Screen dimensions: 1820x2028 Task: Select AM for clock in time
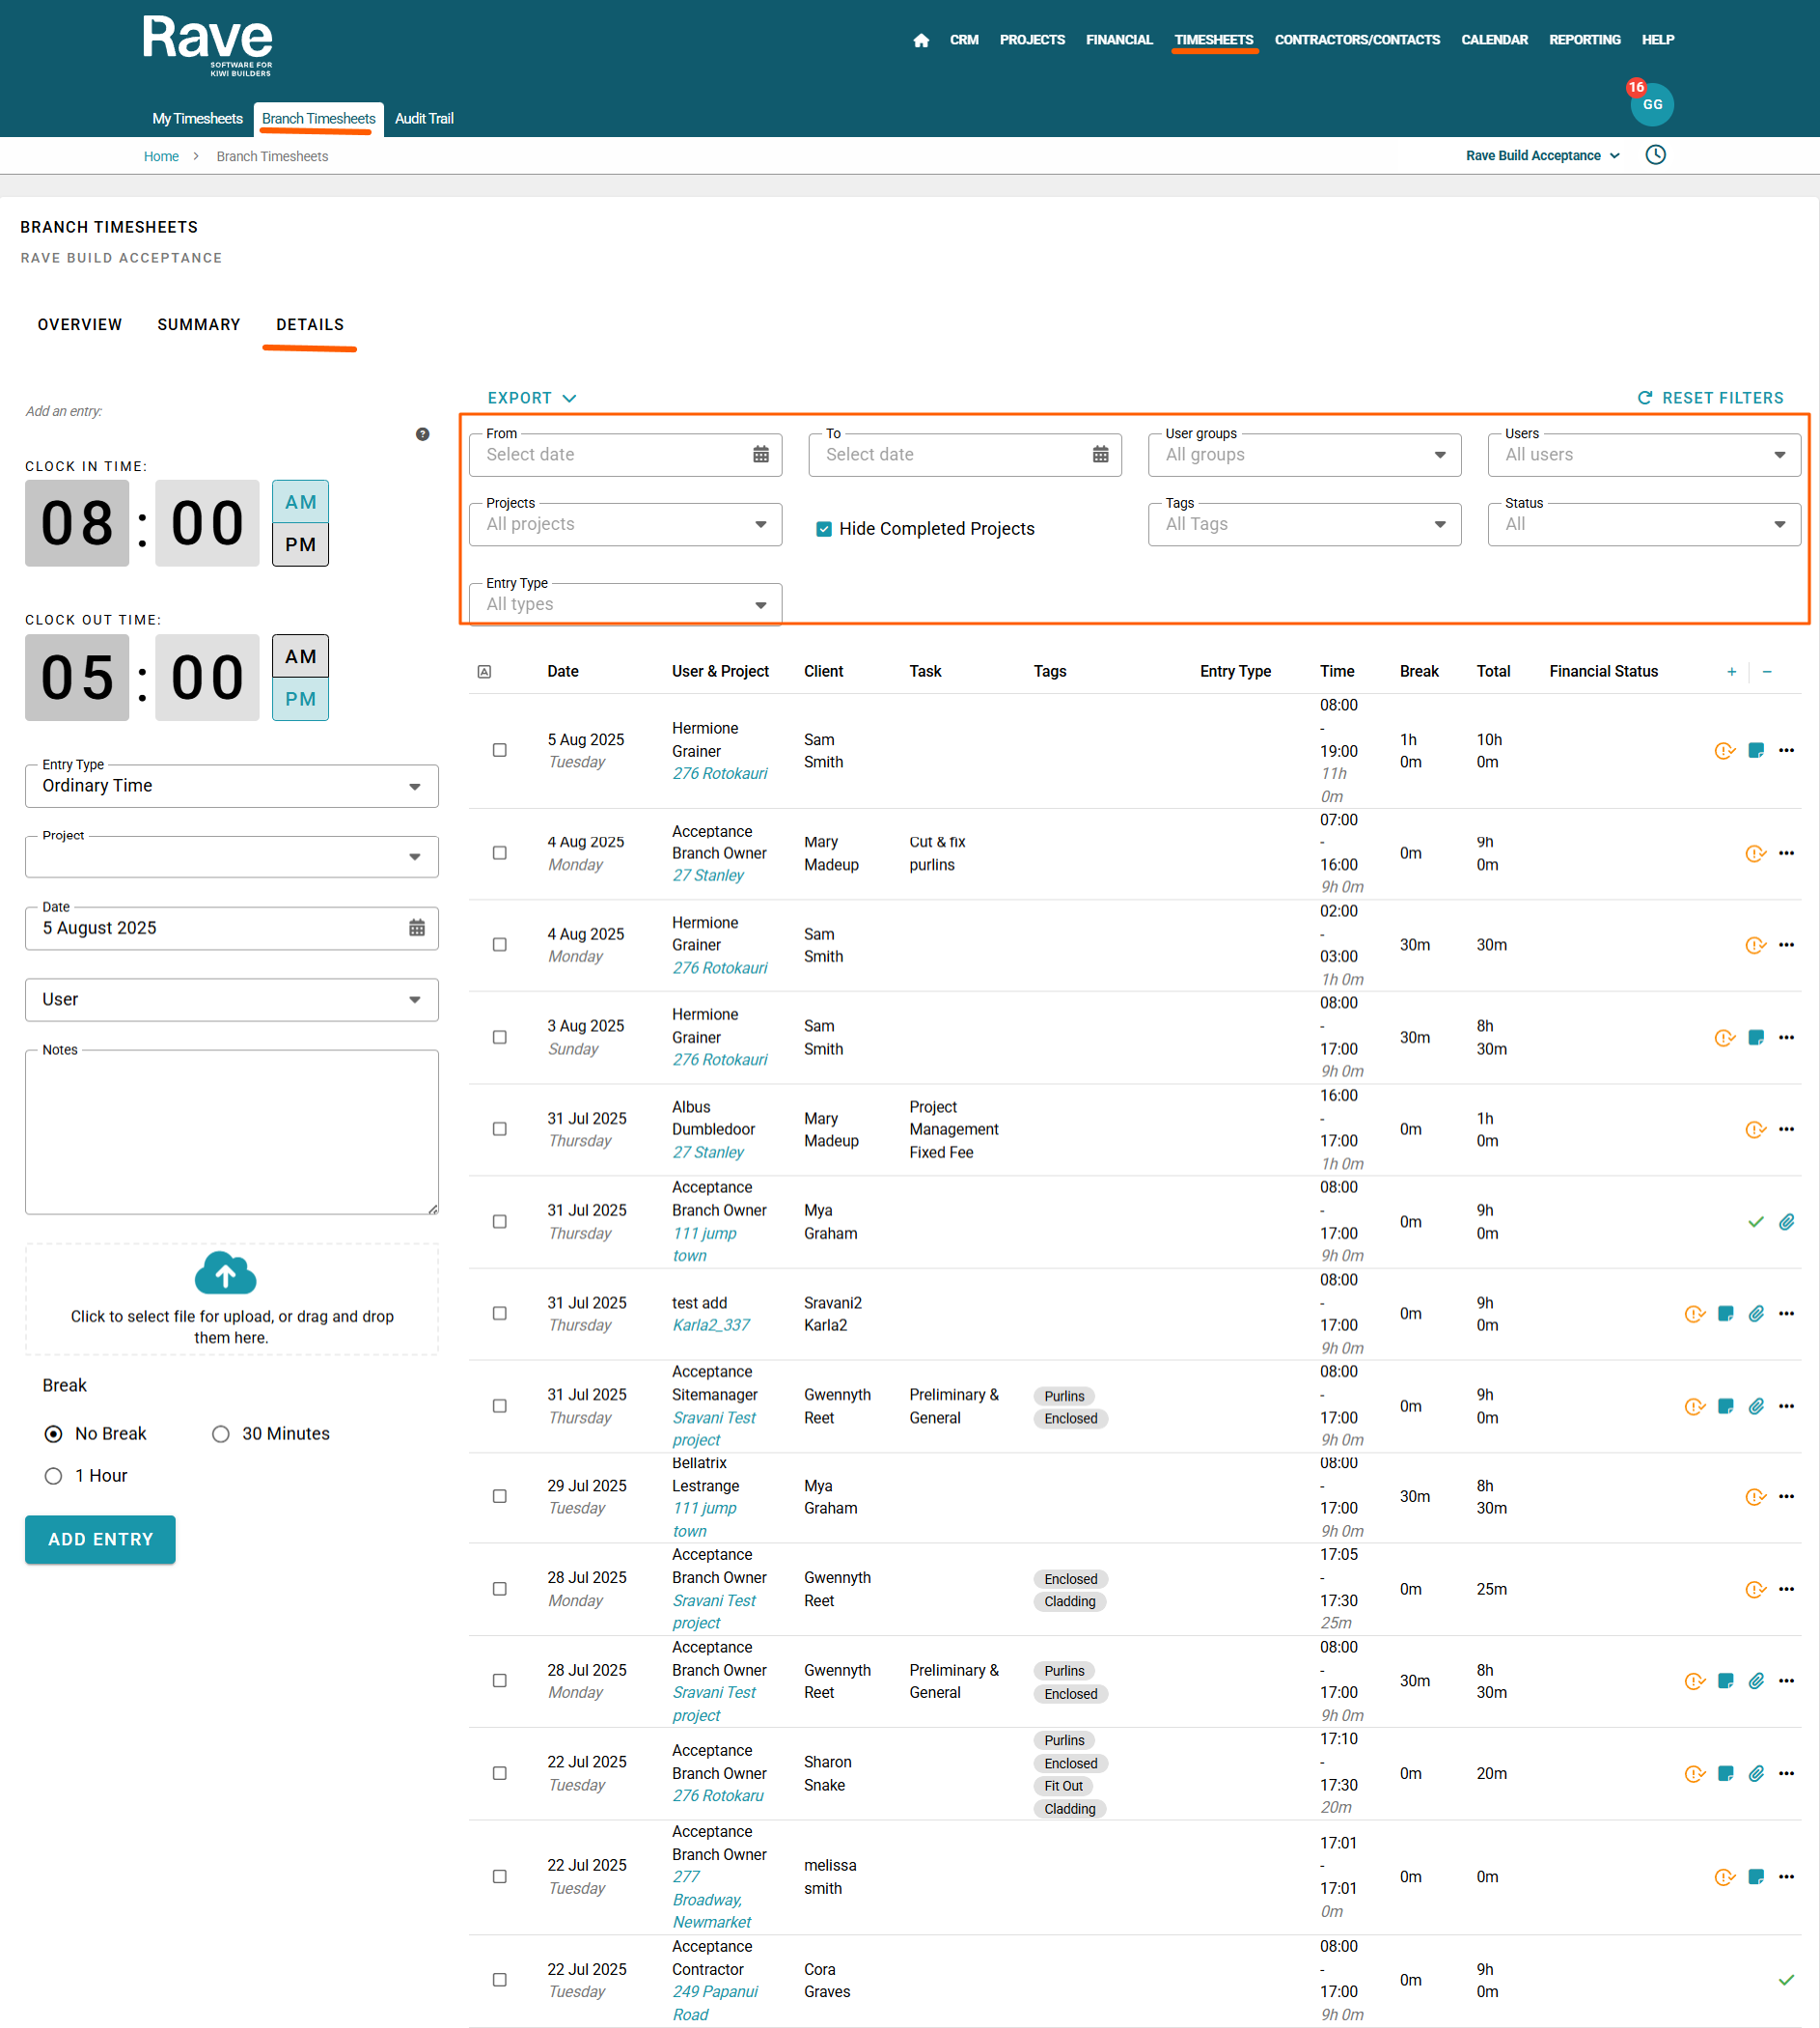(301, 503)
